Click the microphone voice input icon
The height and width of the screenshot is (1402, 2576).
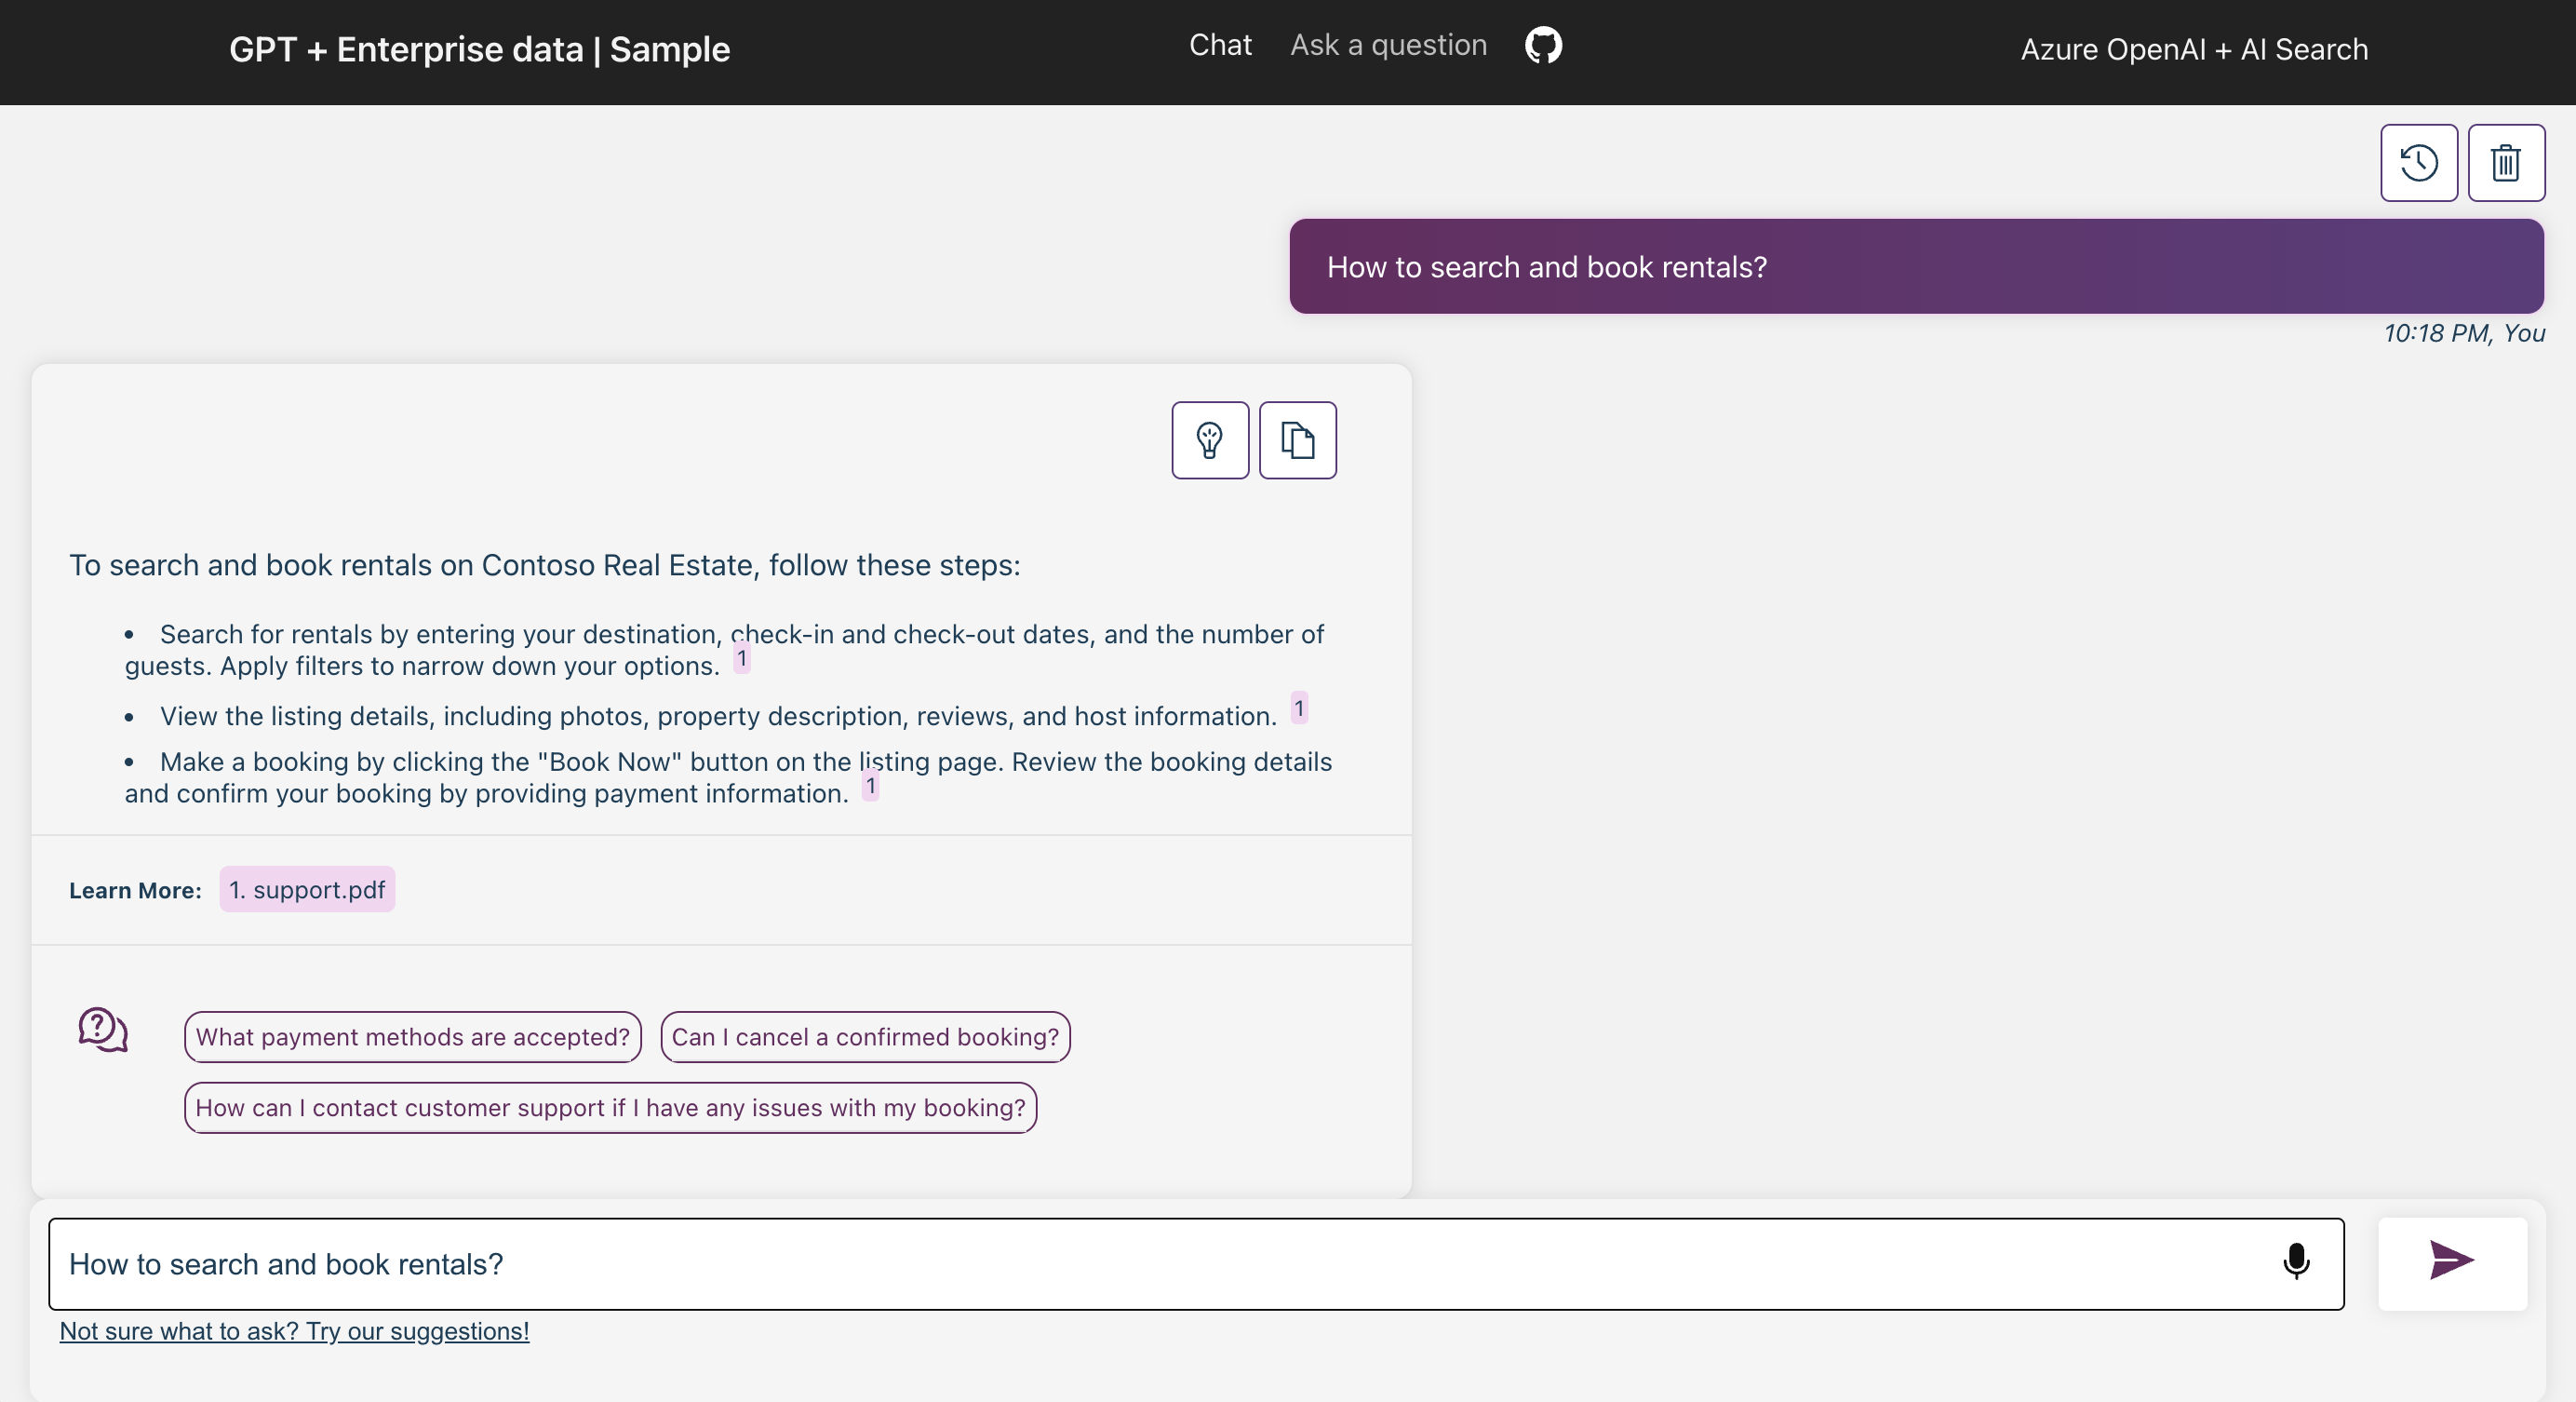(x=2296, y=1262)
